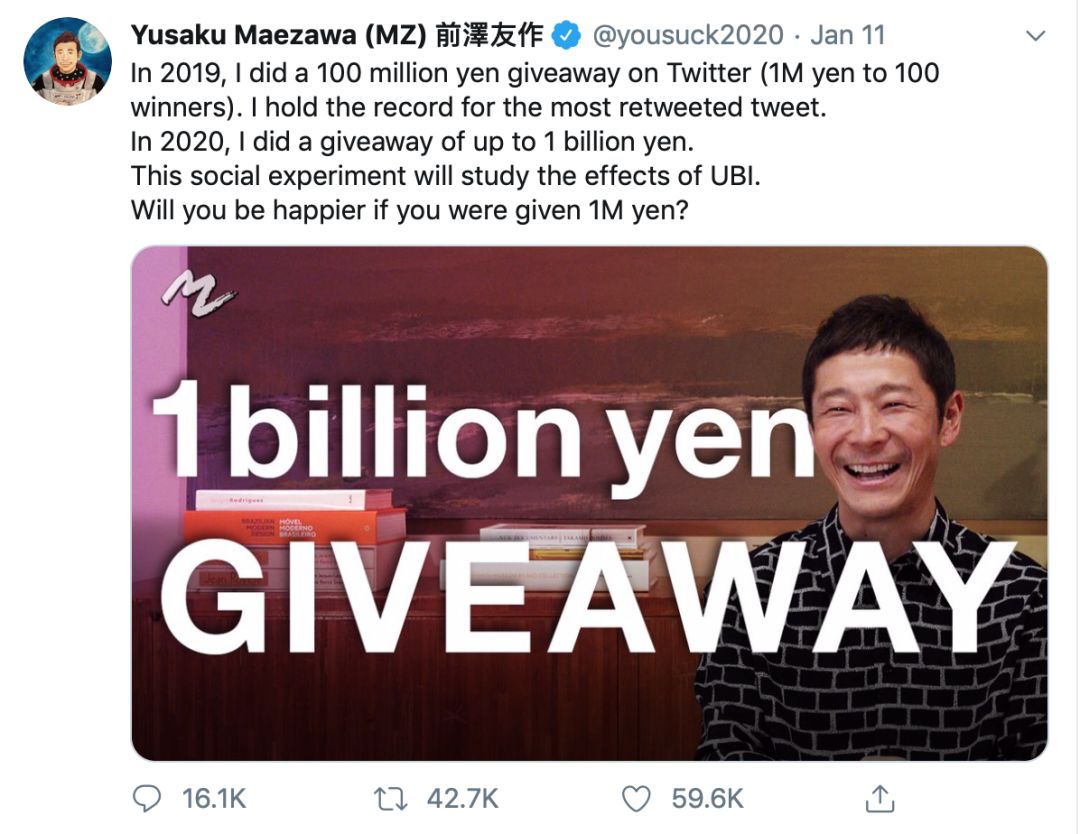This screenshot has width=1080, height=834.
Task: Open Yusaku Maezawa's profile avatar
Action: 67,61
